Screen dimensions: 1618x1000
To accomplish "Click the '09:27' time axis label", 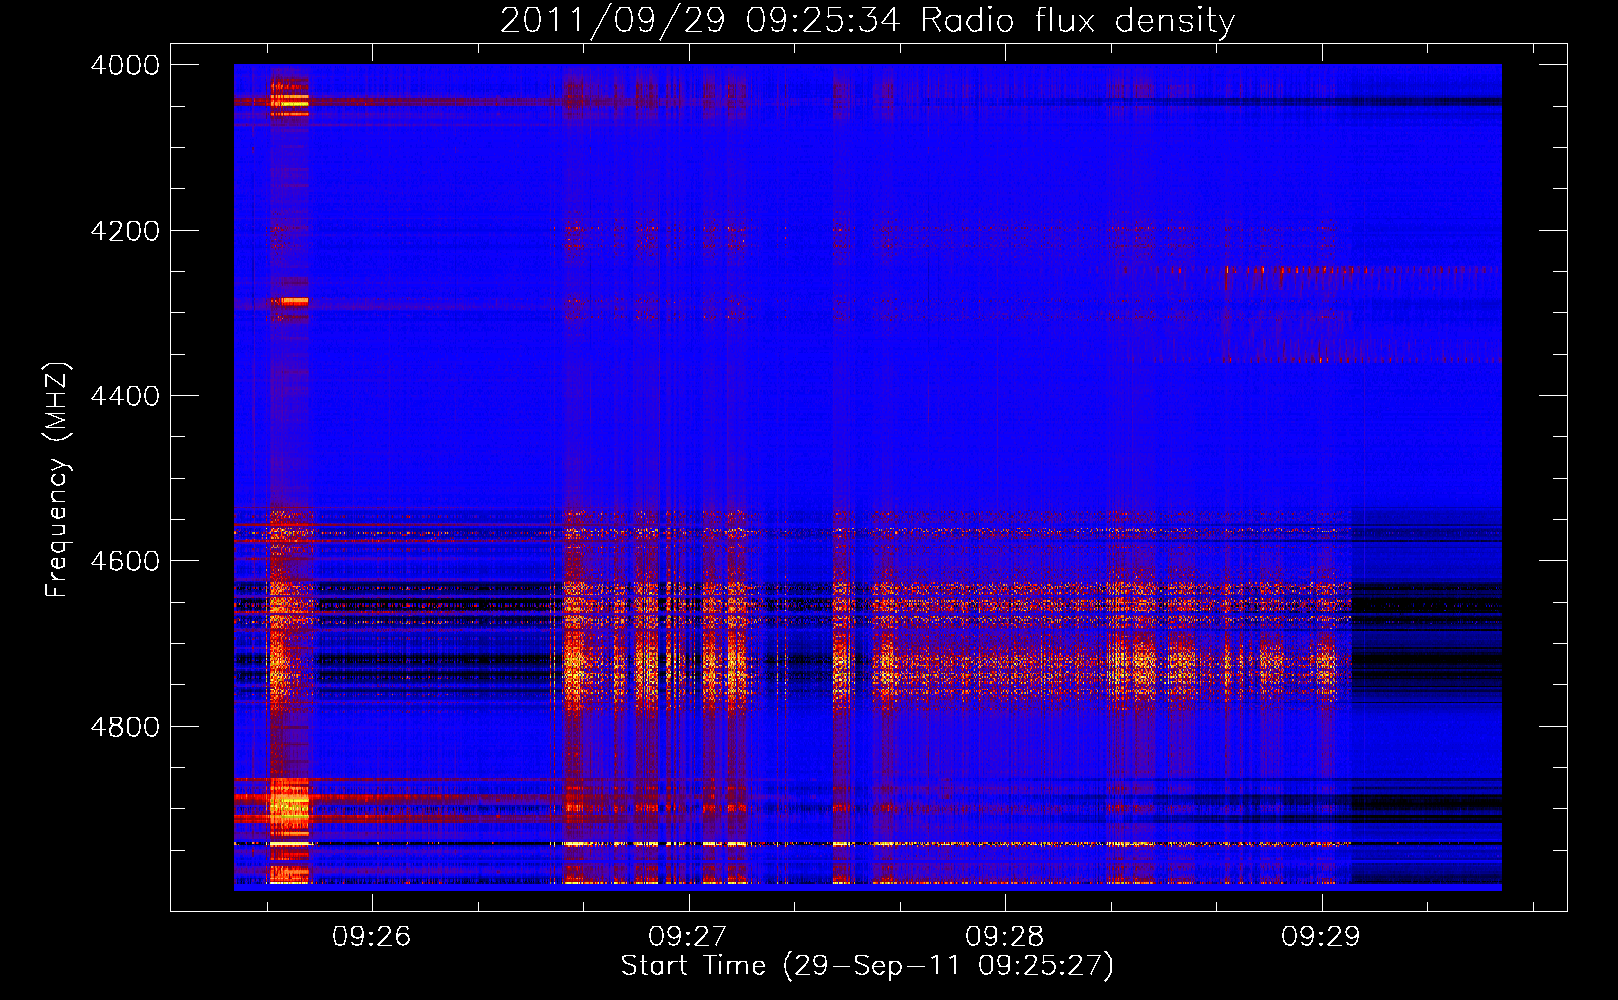I will pos(687,936).
